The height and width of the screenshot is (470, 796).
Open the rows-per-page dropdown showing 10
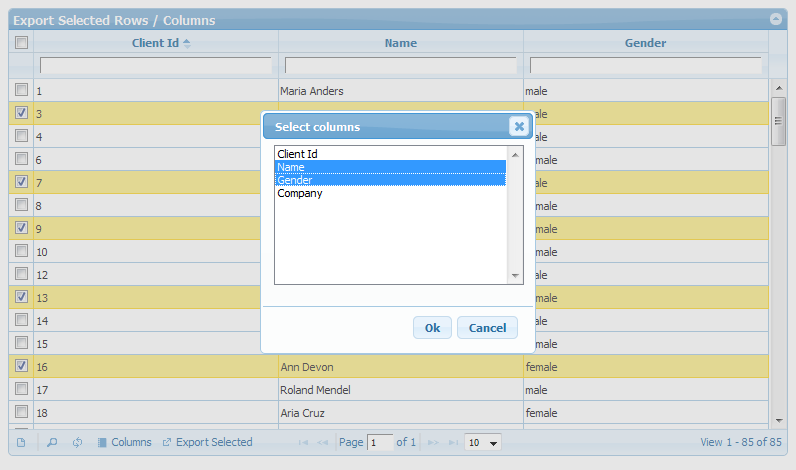pos(483,442)
